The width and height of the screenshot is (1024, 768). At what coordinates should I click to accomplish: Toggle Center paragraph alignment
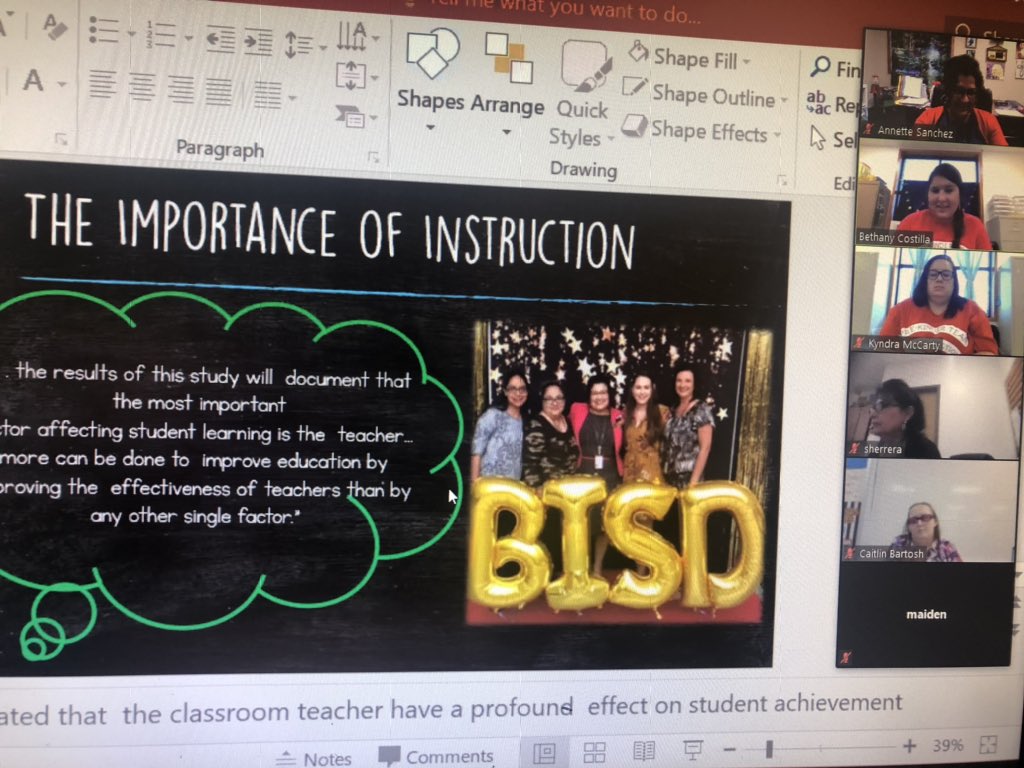(x=142, y=87)
